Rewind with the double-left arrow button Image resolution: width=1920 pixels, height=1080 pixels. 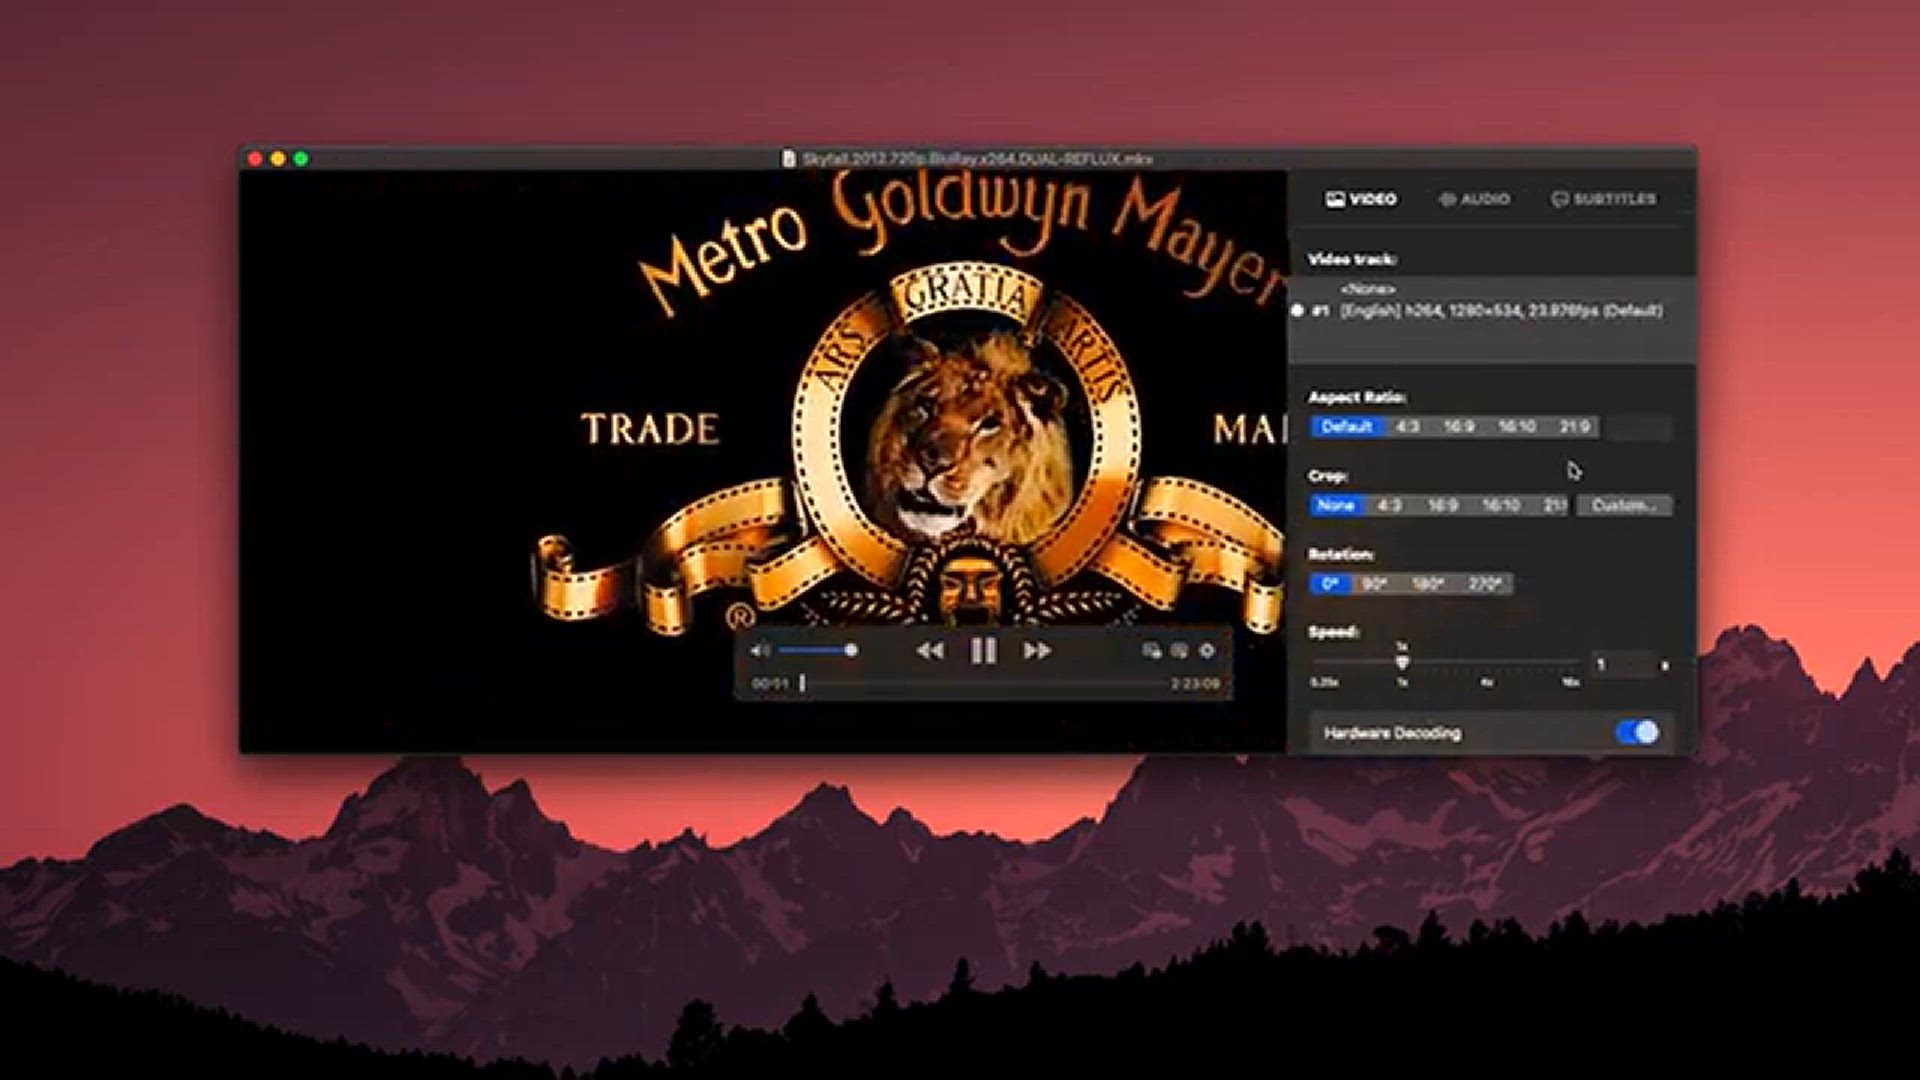tap(930, 651)
